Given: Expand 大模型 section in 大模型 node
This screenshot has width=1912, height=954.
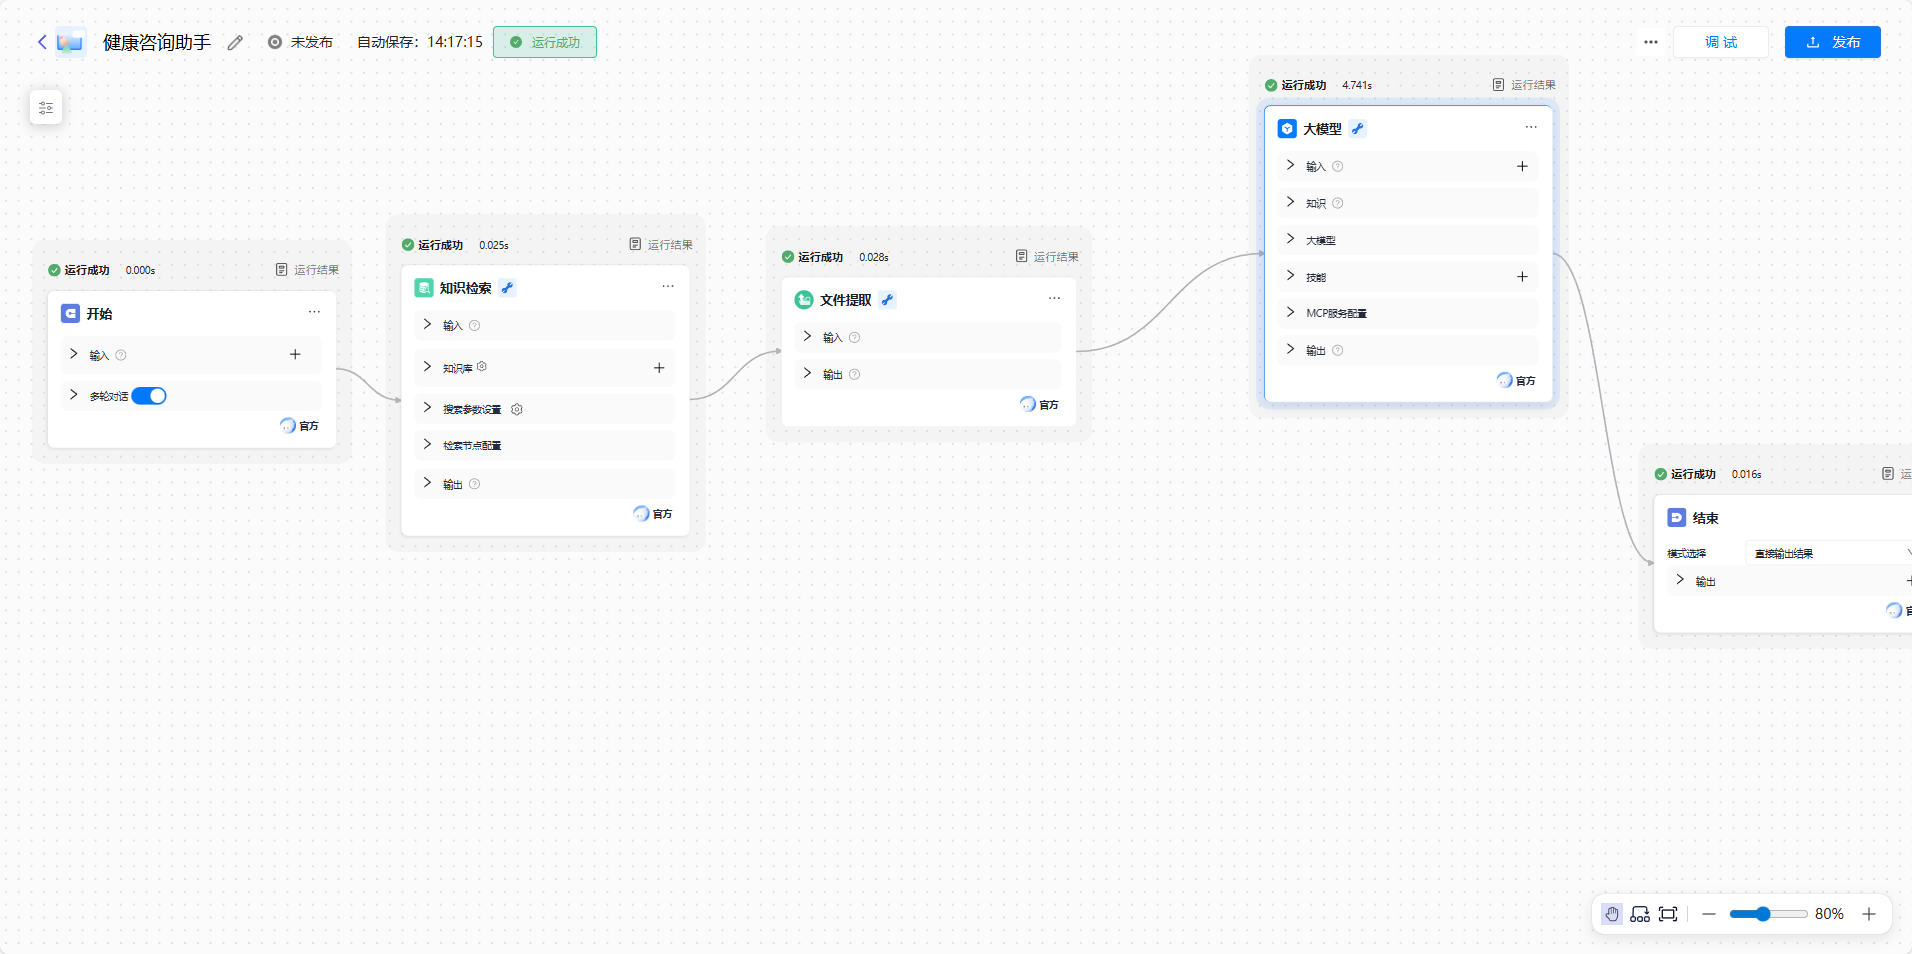Looking at the screenshot, I should (x=1291, y=239).
